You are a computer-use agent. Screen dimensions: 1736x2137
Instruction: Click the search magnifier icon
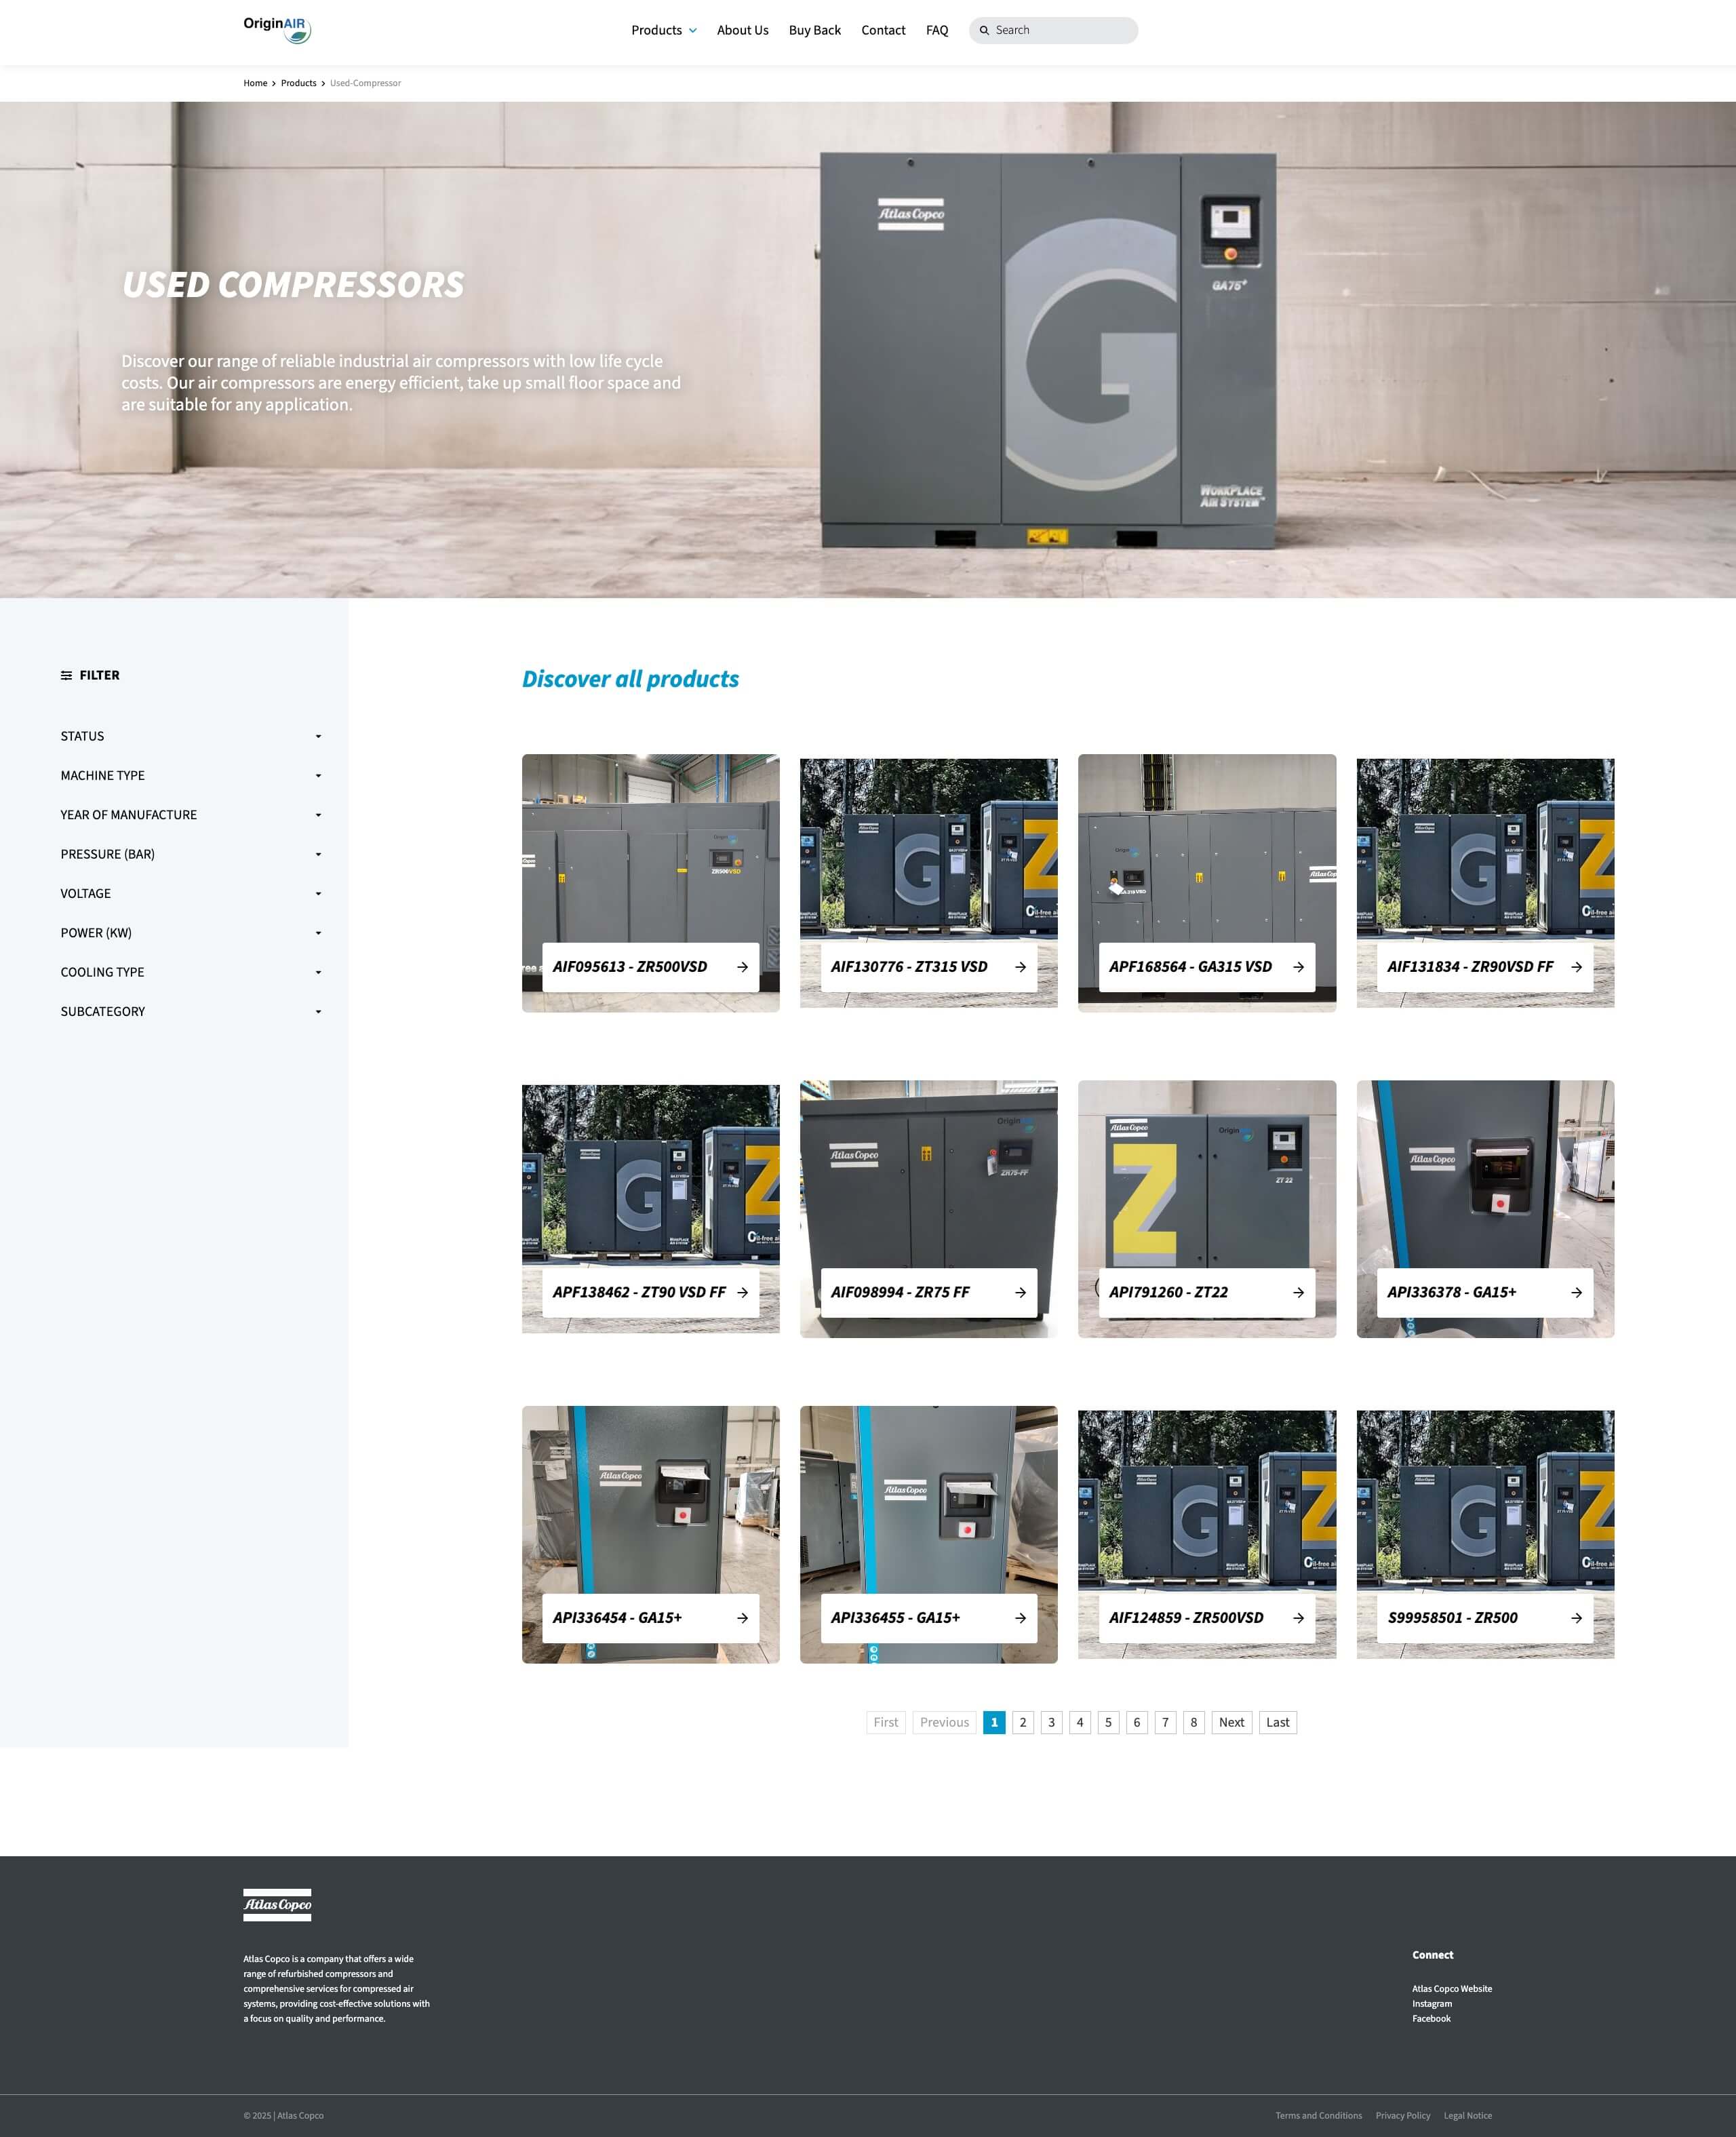point(984,31)
